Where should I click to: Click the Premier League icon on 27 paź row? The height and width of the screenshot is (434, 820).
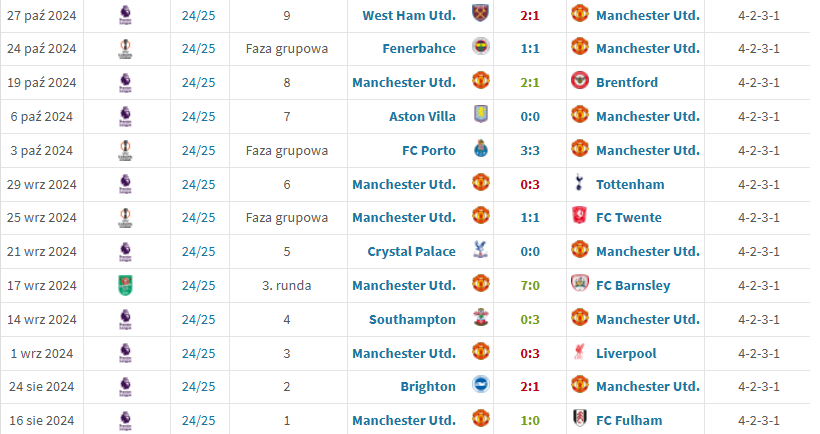tap(126, 16)
